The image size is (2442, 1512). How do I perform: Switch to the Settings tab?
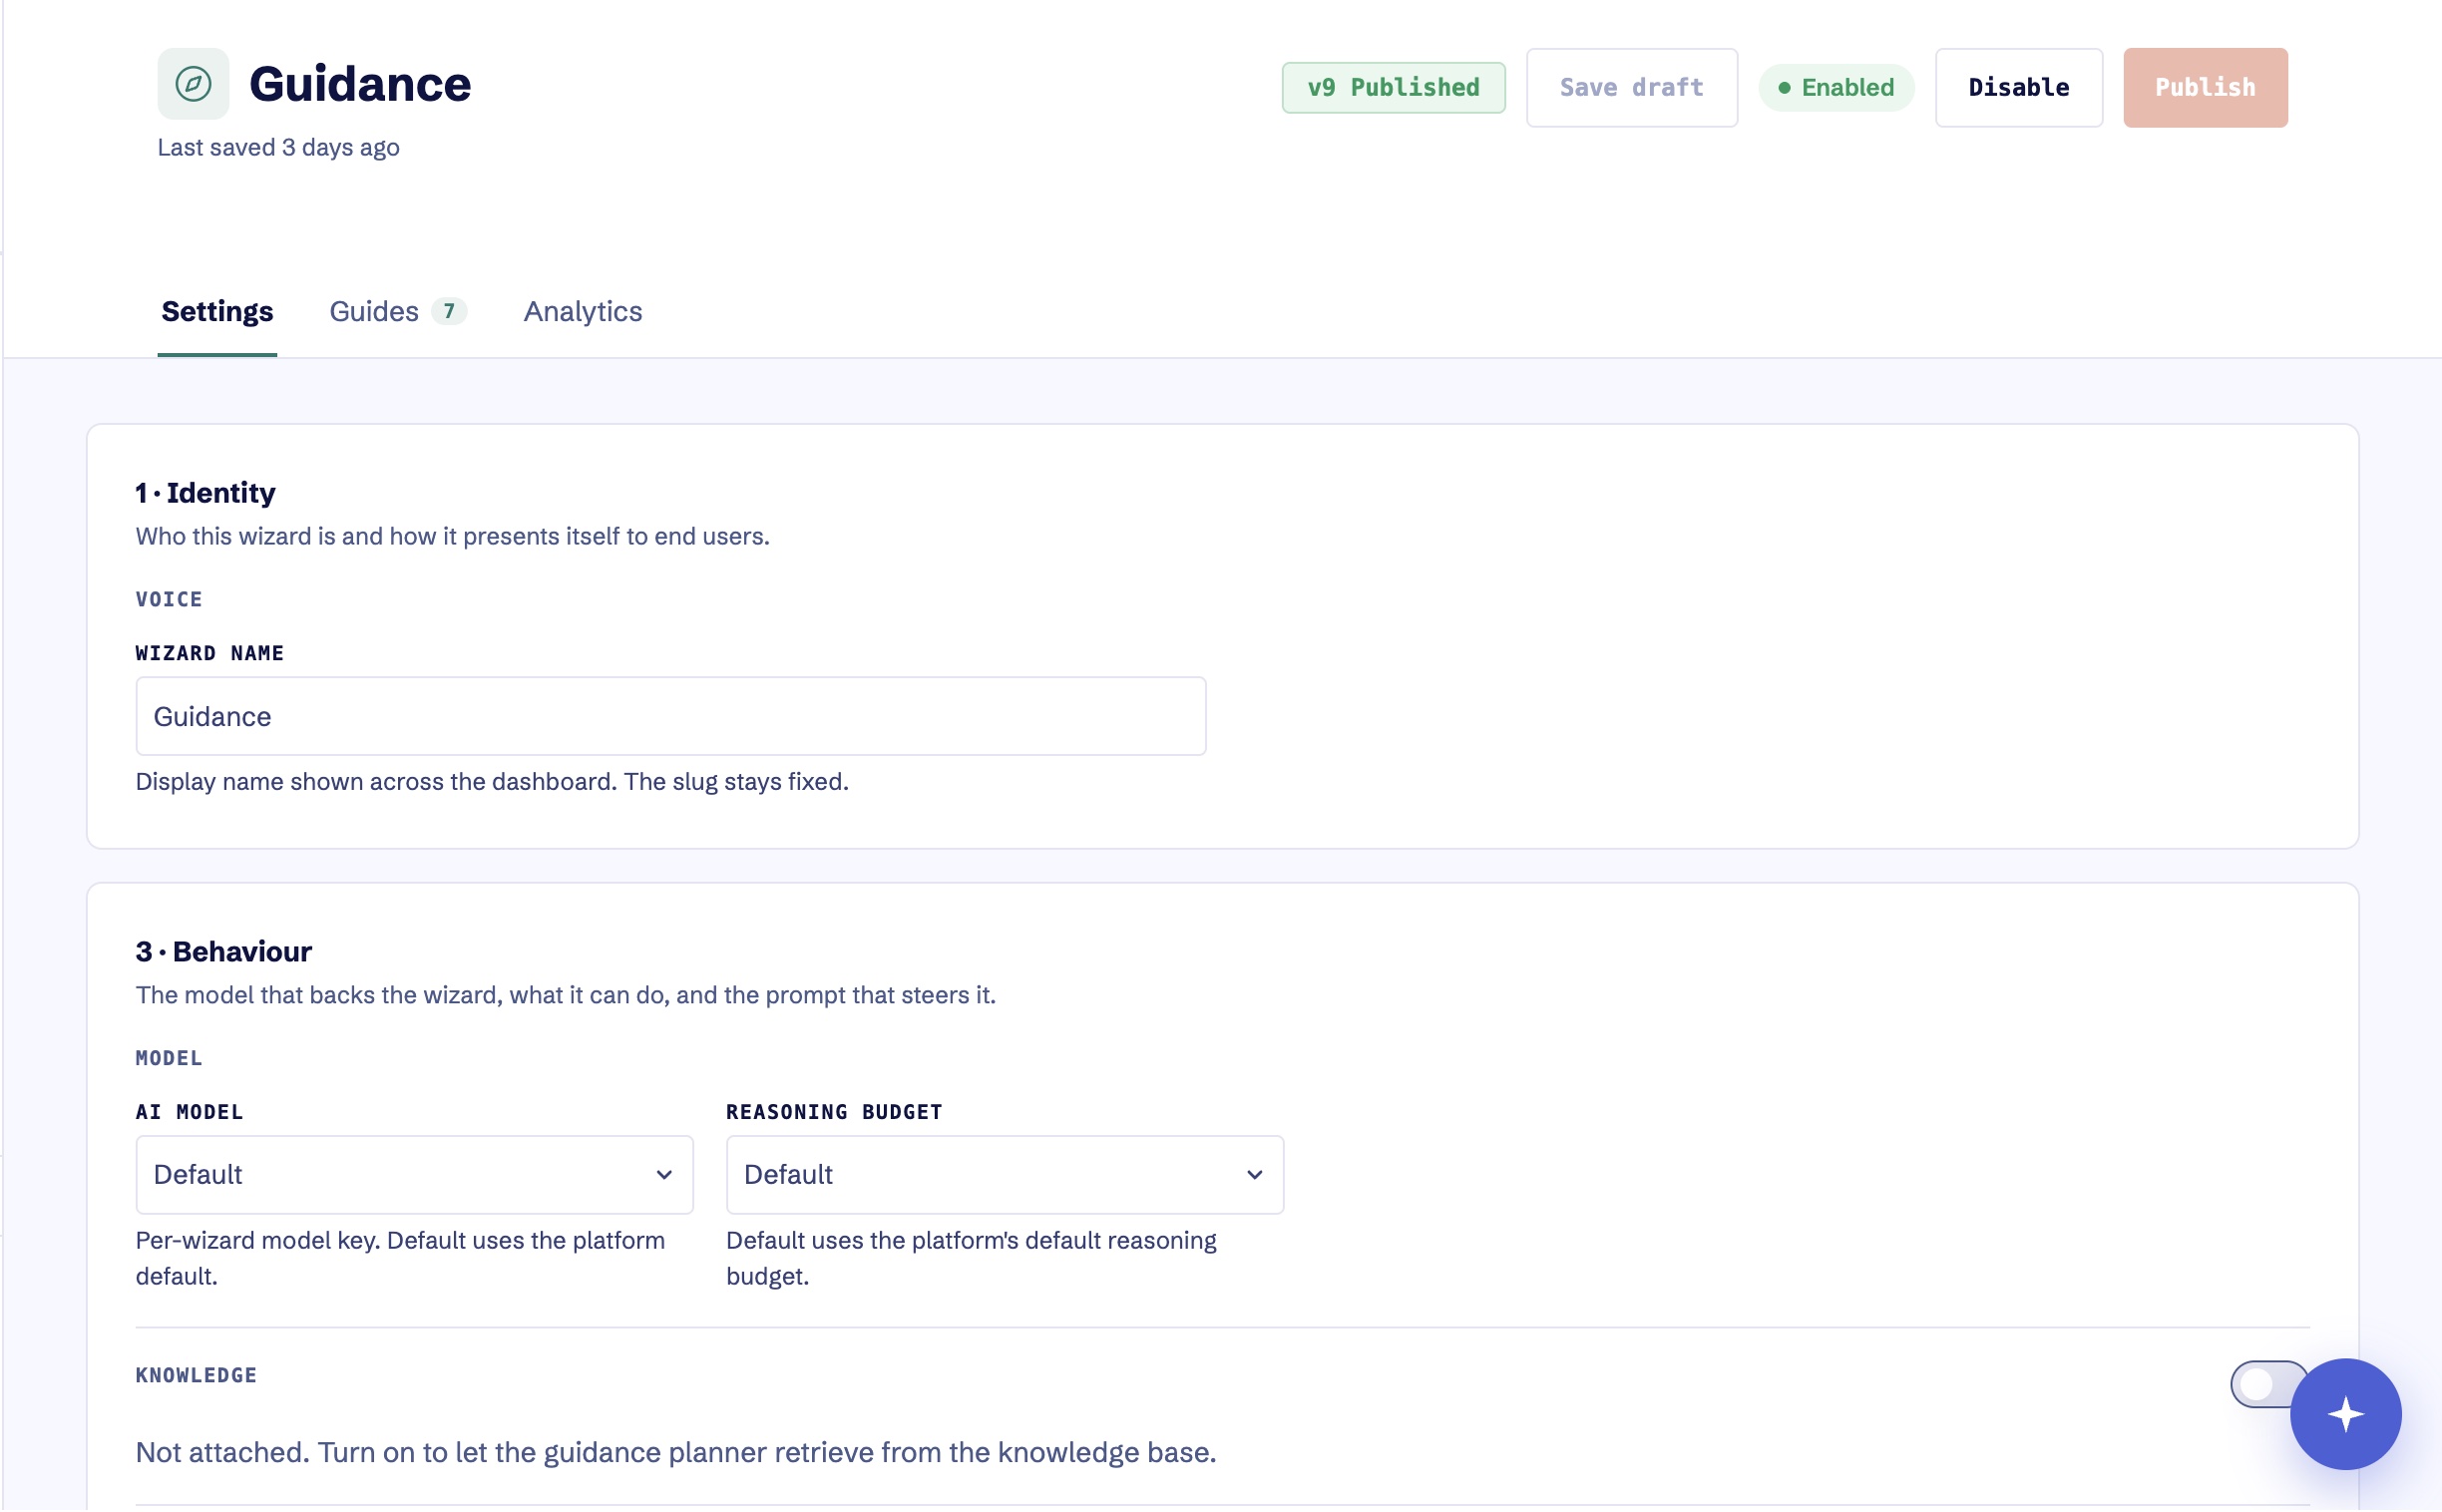coord(217,311)
